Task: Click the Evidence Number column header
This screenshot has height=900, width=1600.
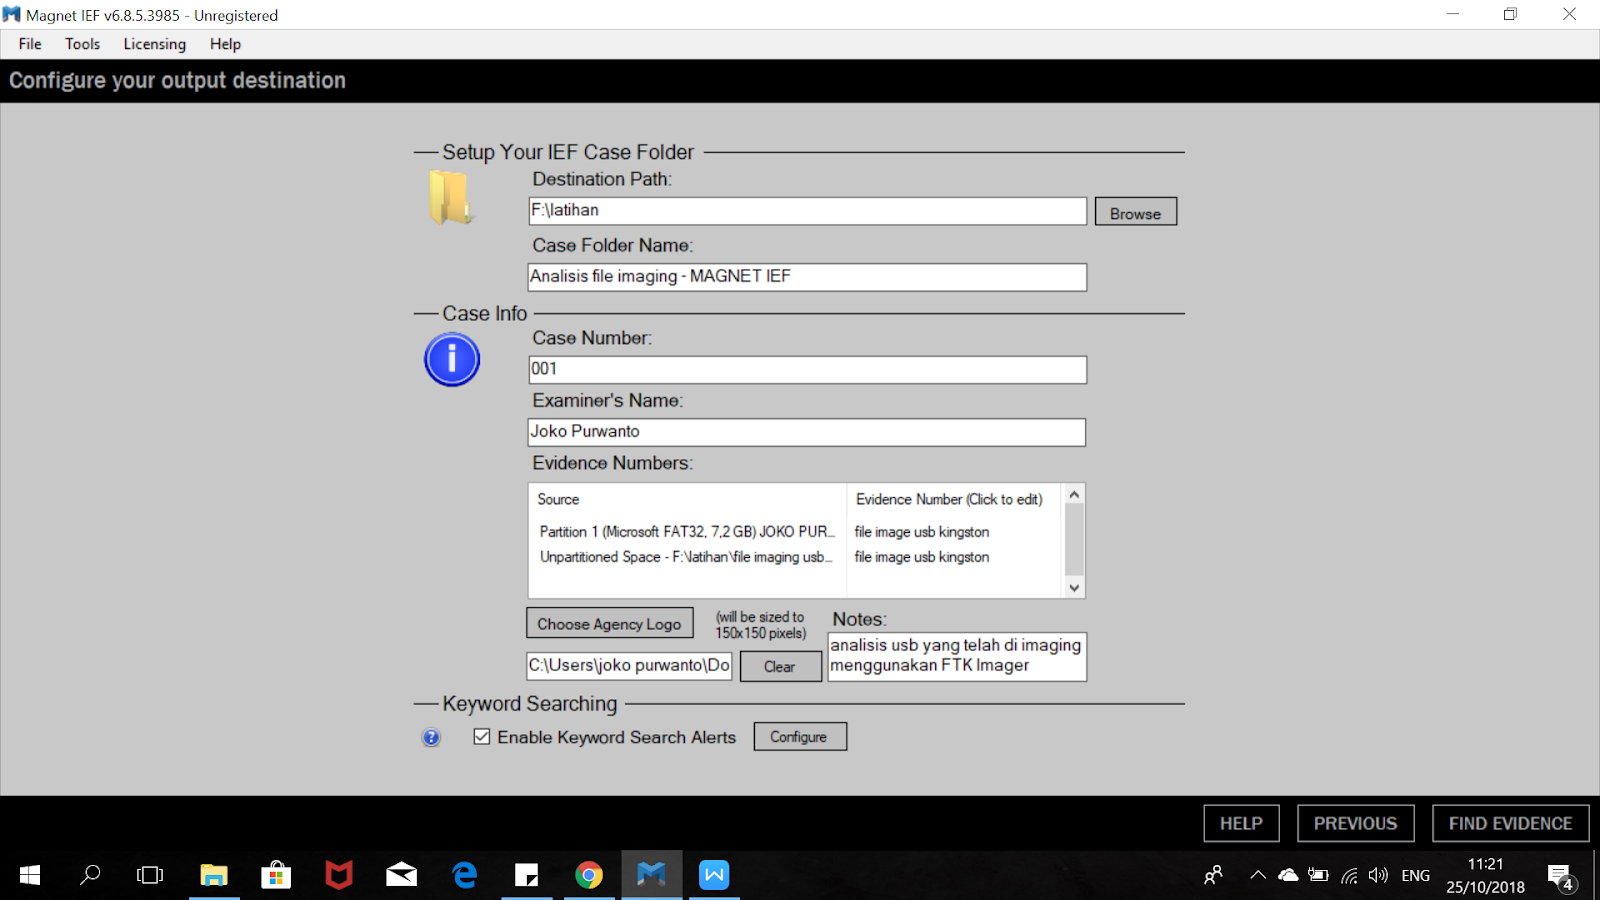Action: point(949,499)
